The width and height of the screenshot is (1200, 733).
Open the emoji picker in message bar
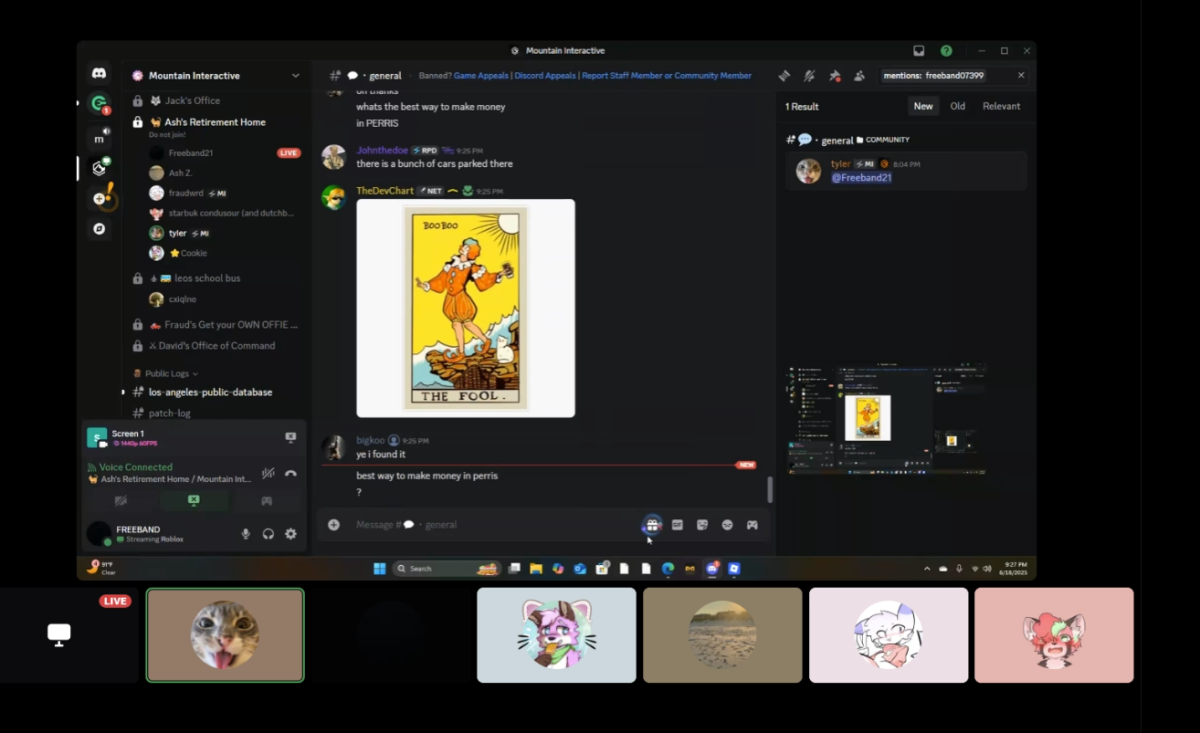pos(727,525)
